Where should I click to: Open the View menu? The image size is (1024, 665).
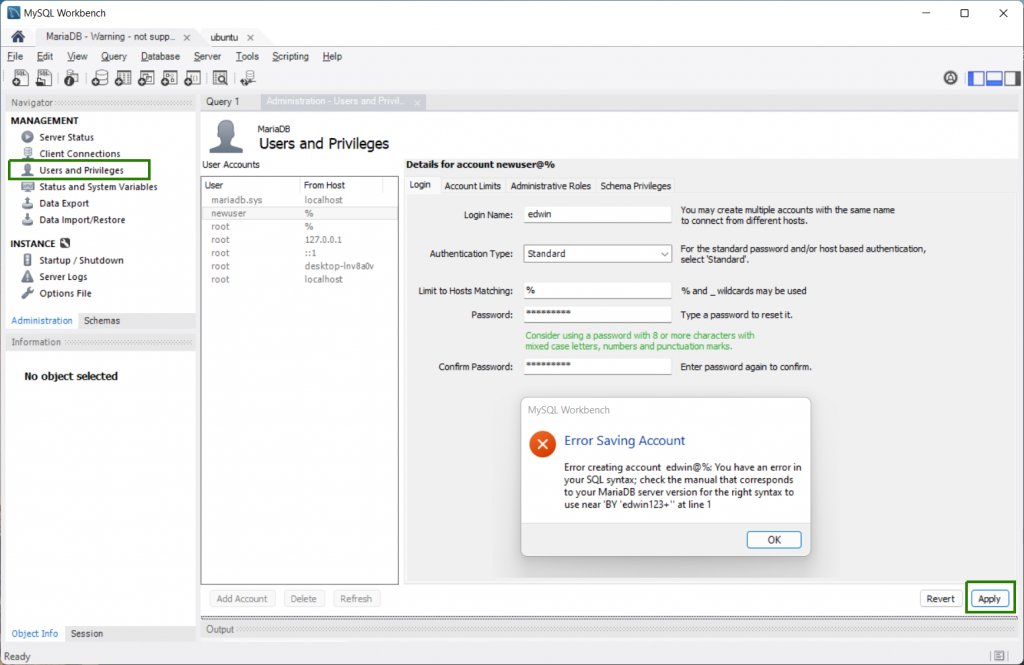[x=77, y=56]
